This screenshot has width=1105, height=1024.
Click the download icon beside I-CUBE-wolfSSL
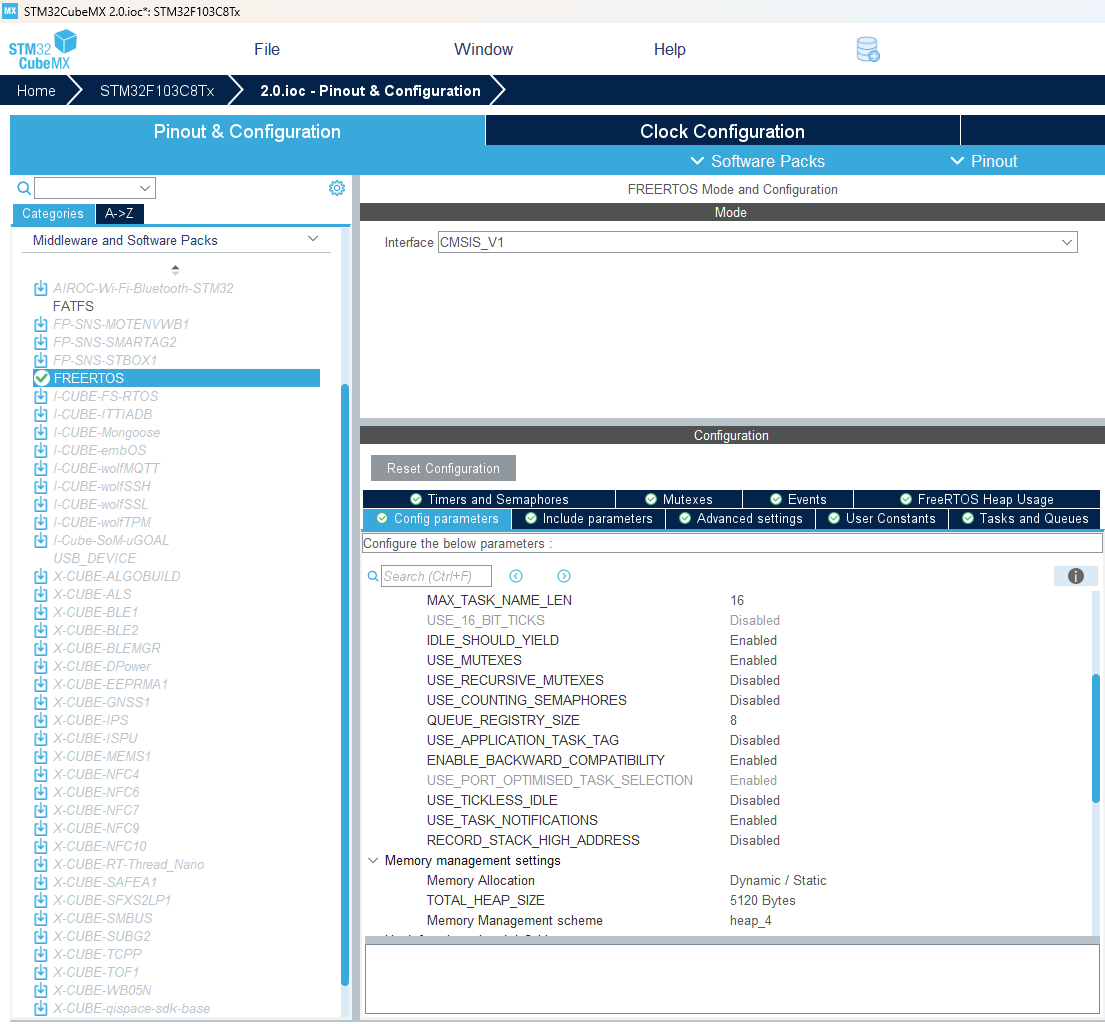pyautogui.click(x=41, y=505)
